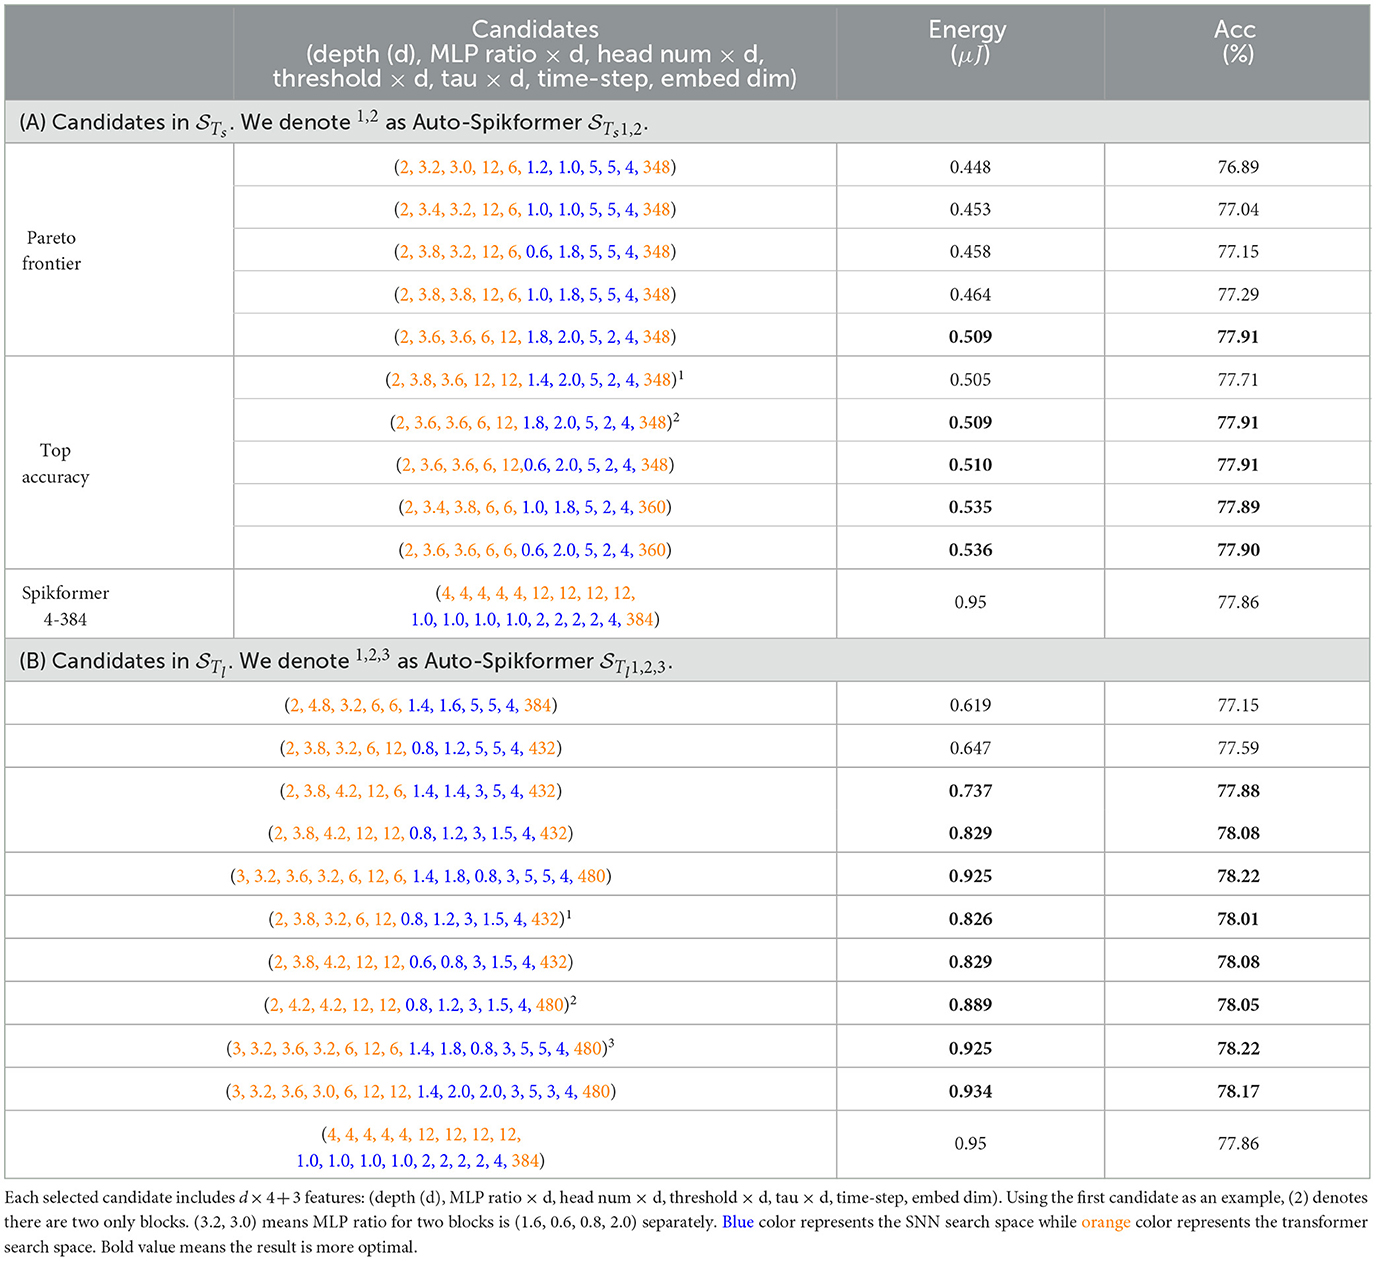Image resolution: width=1377 pixels, height=1261 pixels.
Task: Select candidate (2, 3.4, 3.8, 6, 6, …, 360)
Action: 535,507
